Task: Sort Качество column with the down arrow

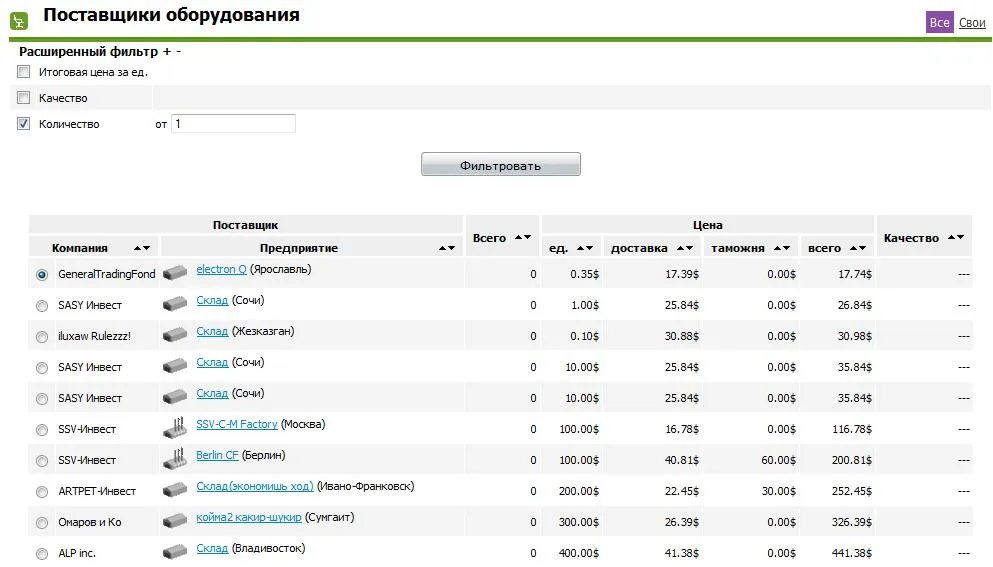Action: [x=960, y=238]
